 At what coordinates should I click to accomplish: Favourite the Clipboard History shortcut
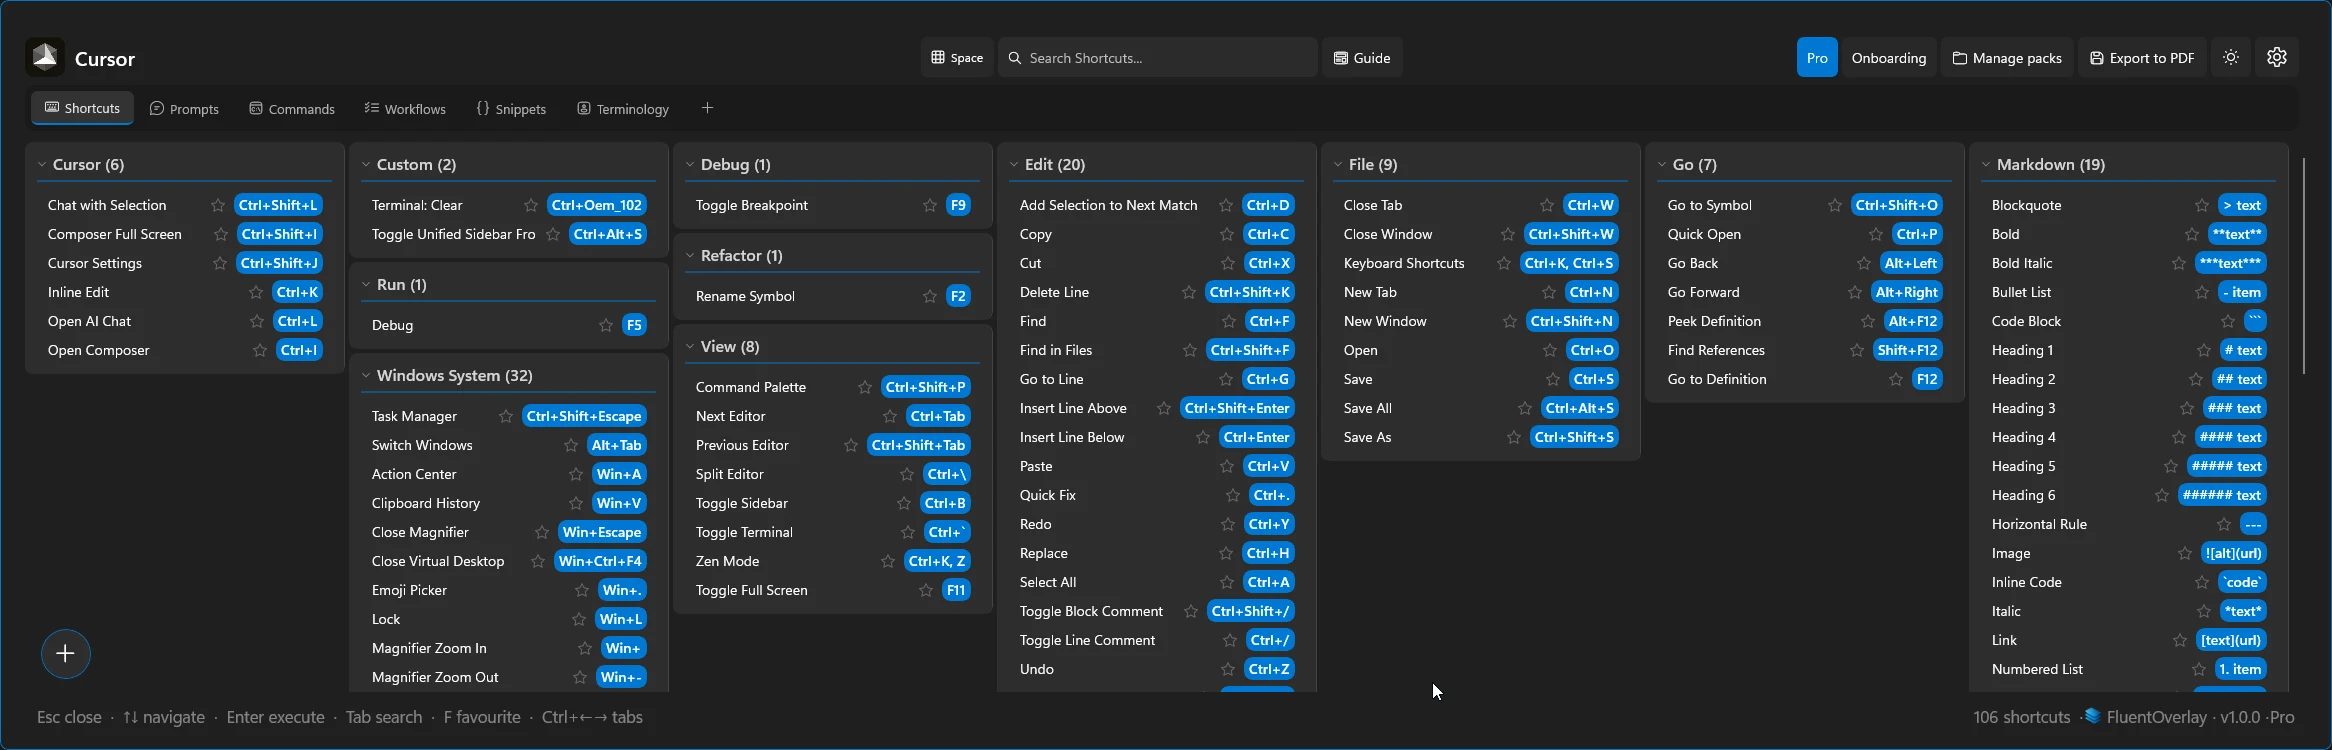point(576,503)
